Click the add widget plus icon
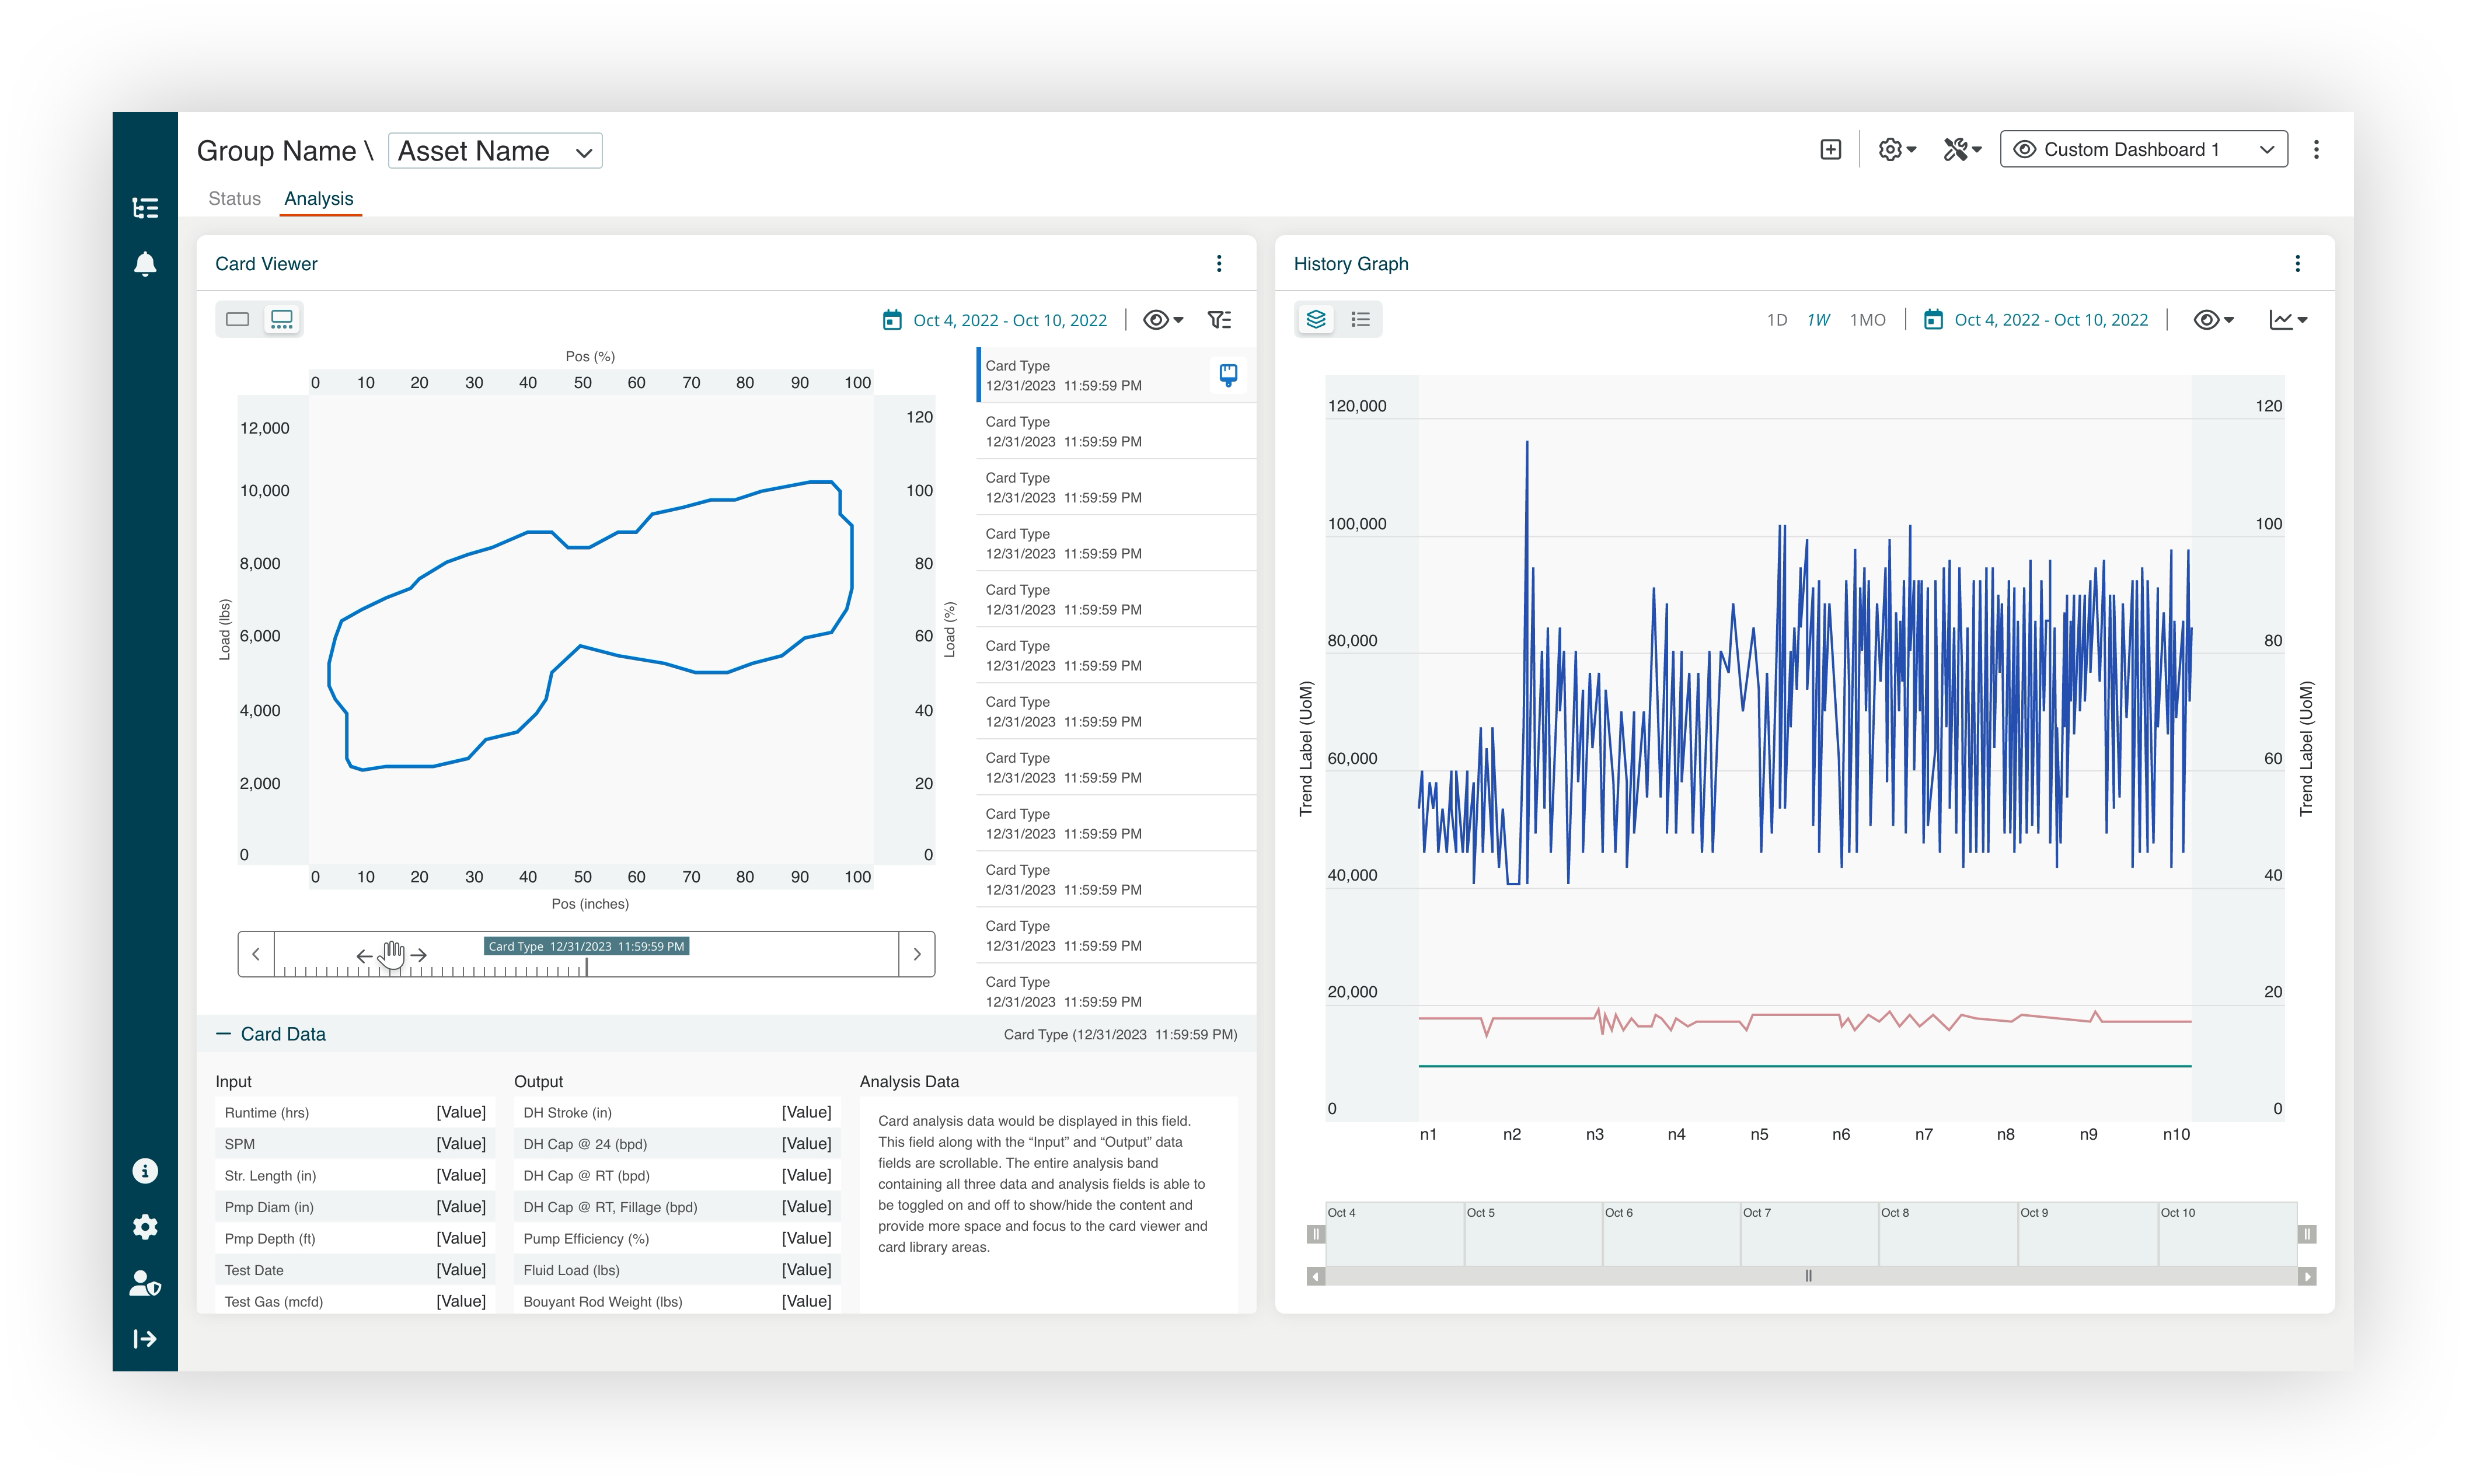The width and height of the screenshot is (2466, 1484). tap(1830, 150)
